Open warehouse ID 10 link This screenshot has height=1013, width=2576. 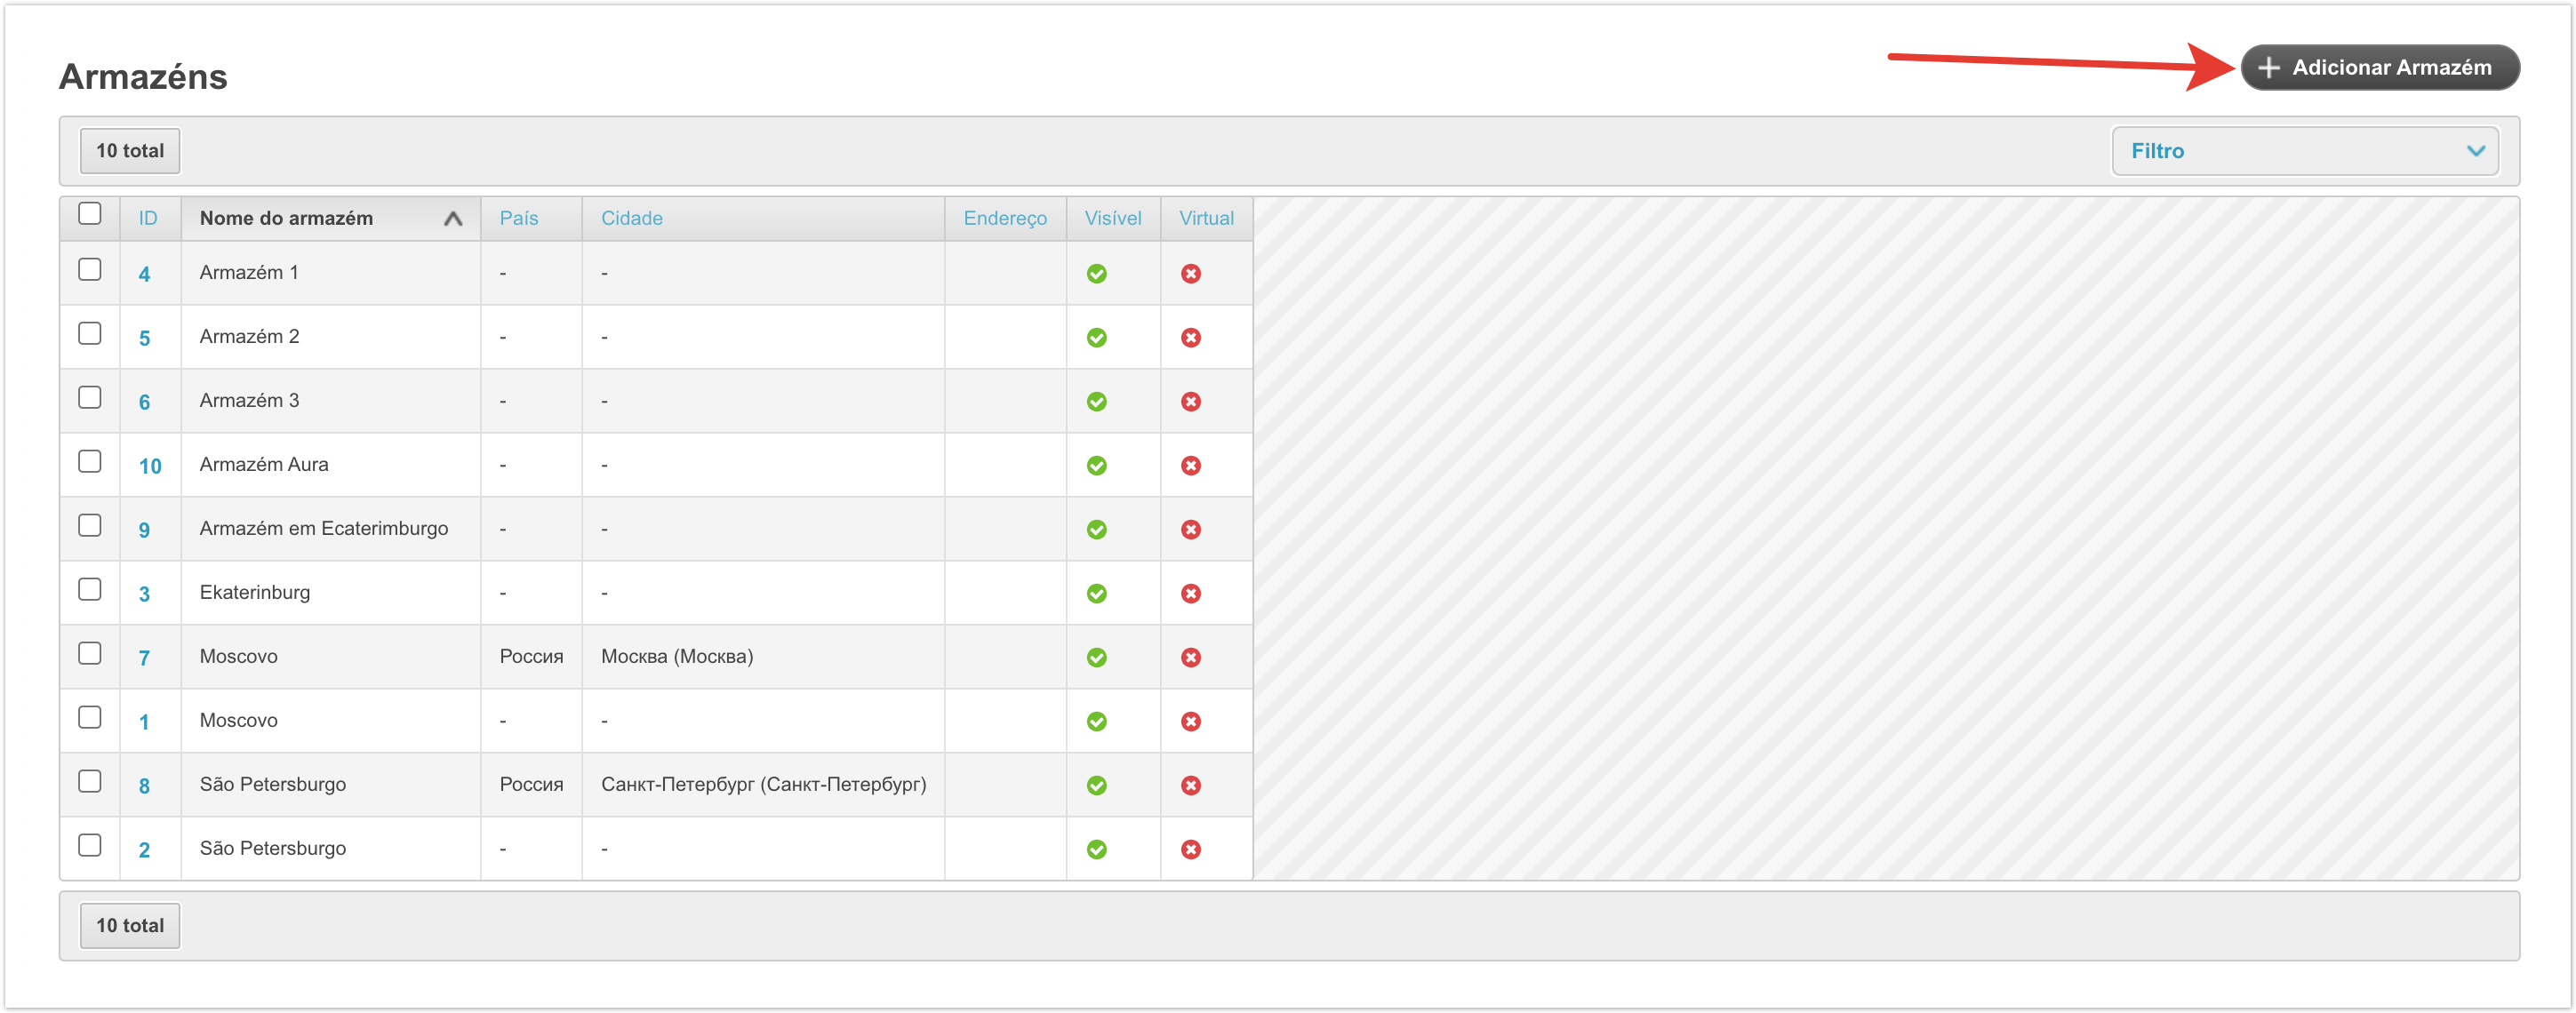click(149, 466)
